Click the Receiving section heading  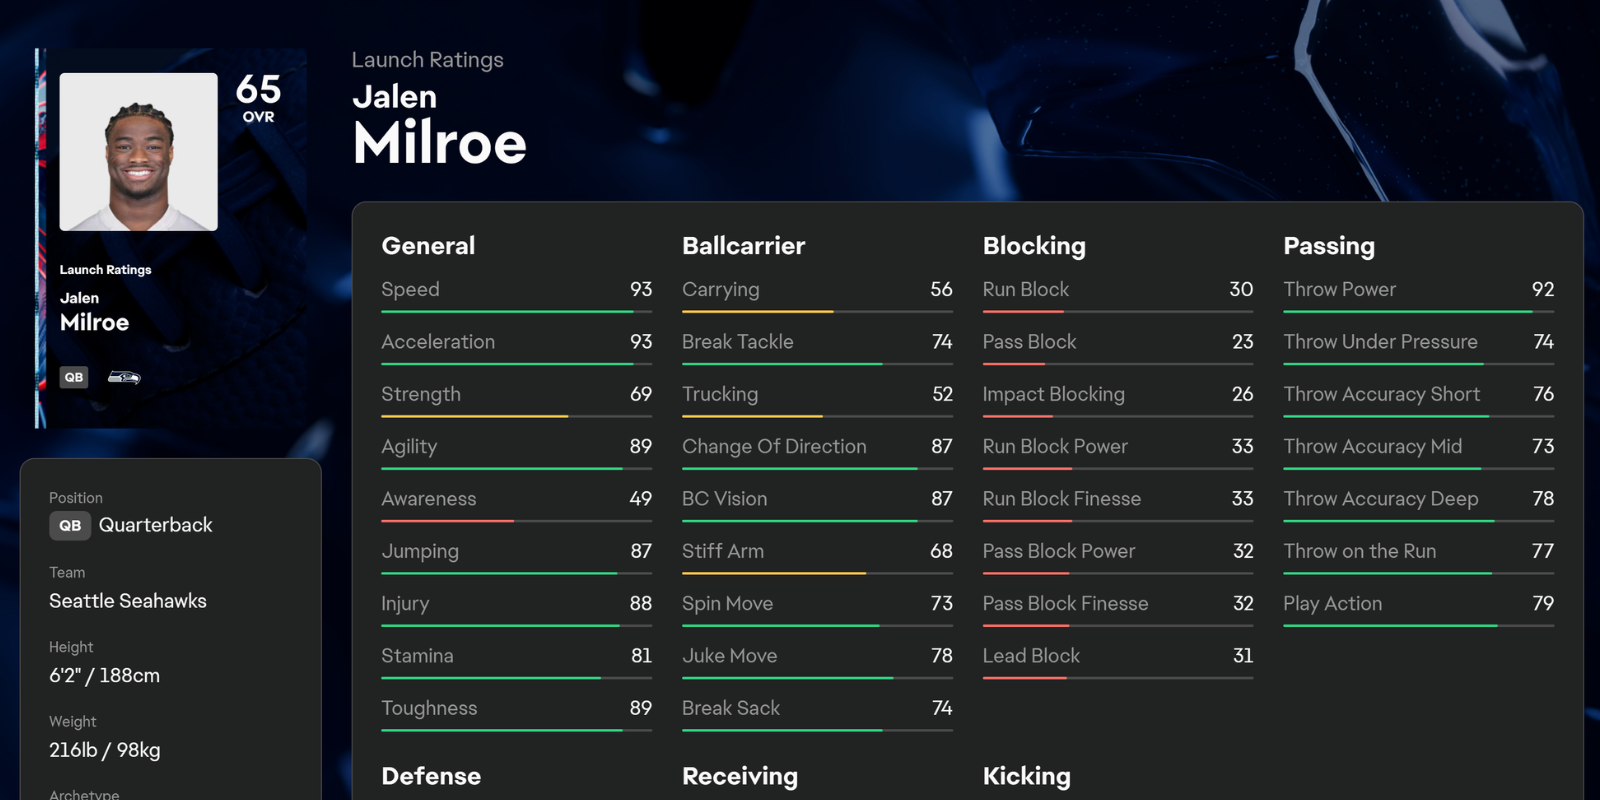tap(740, 776)
